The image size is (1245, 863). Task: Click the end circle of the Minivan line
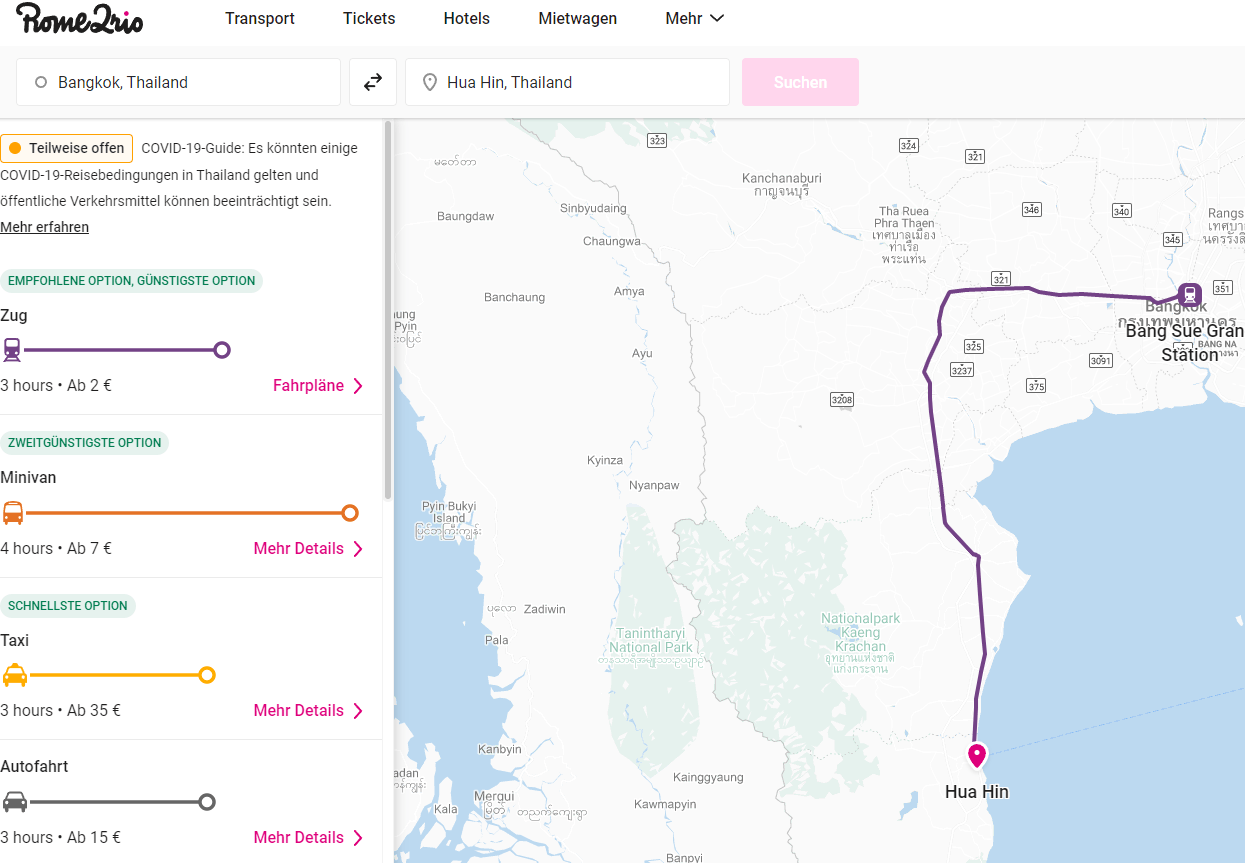pyautogui.click(x=349, y=513)
